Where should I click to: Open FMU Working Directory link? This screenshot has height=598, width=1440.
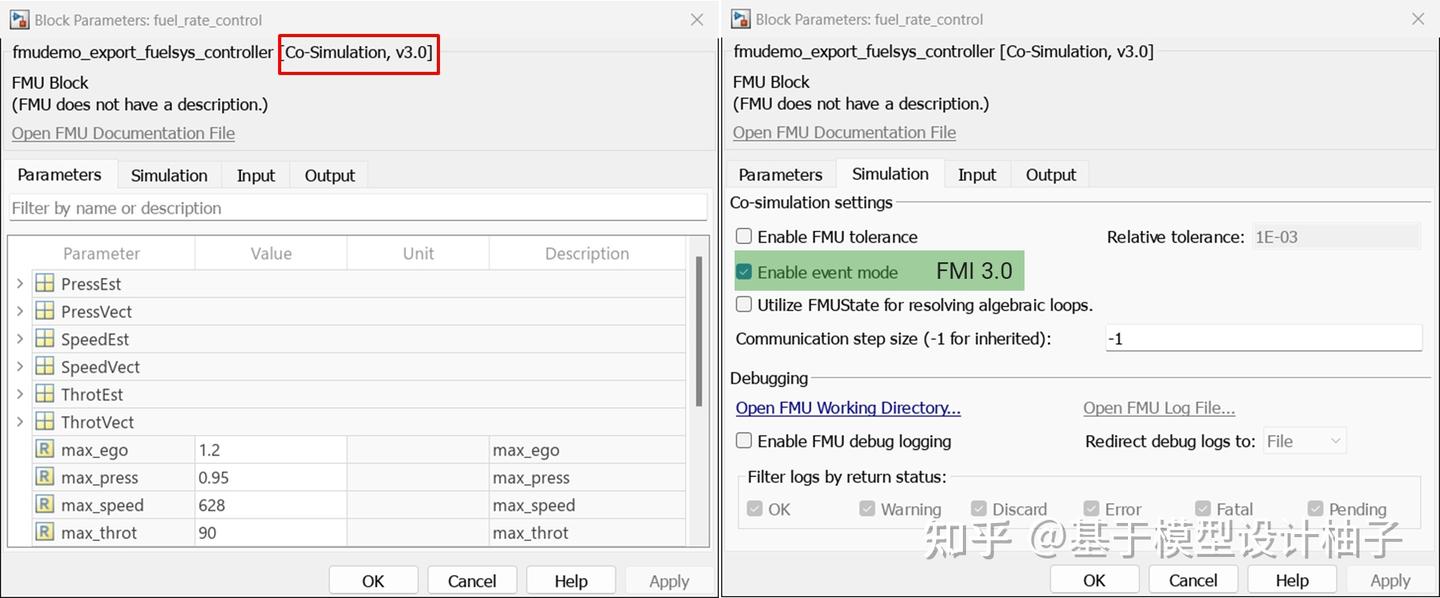[847, 407]
